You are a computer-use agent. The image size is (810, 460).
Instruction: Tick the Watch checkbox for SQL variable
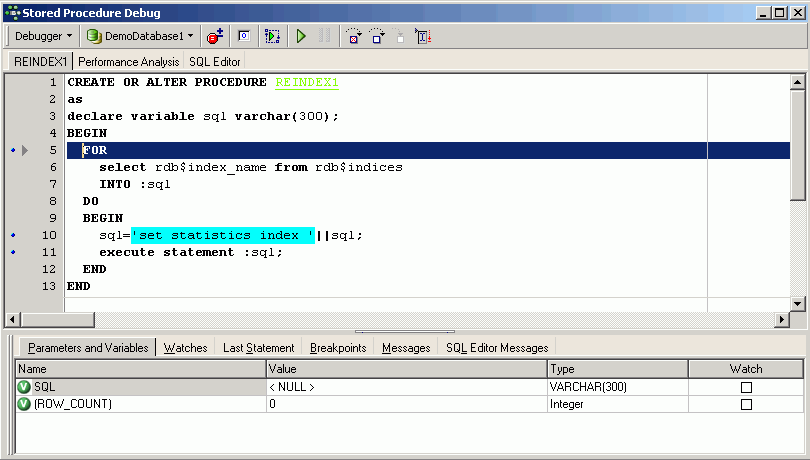746,387
